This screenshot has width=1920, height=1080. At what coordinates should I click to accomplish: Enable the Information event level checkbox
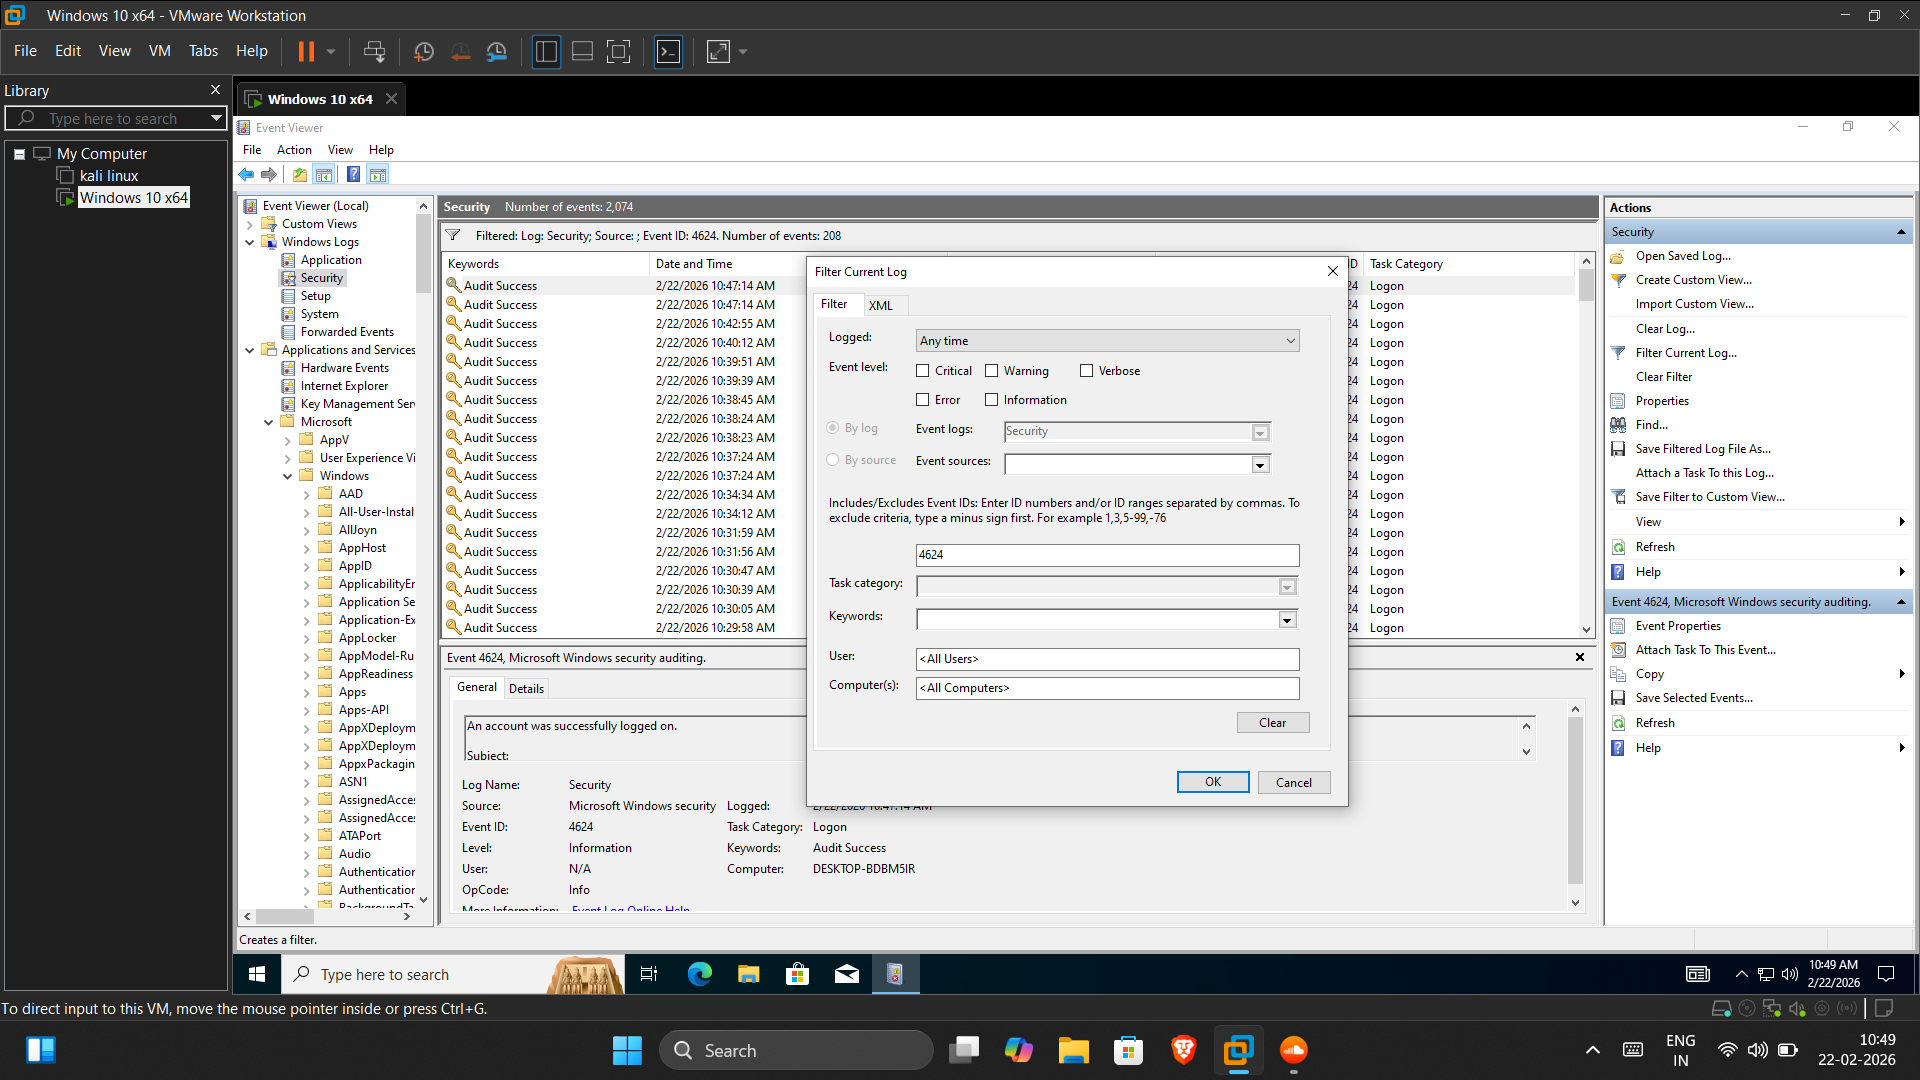point(992,400)
